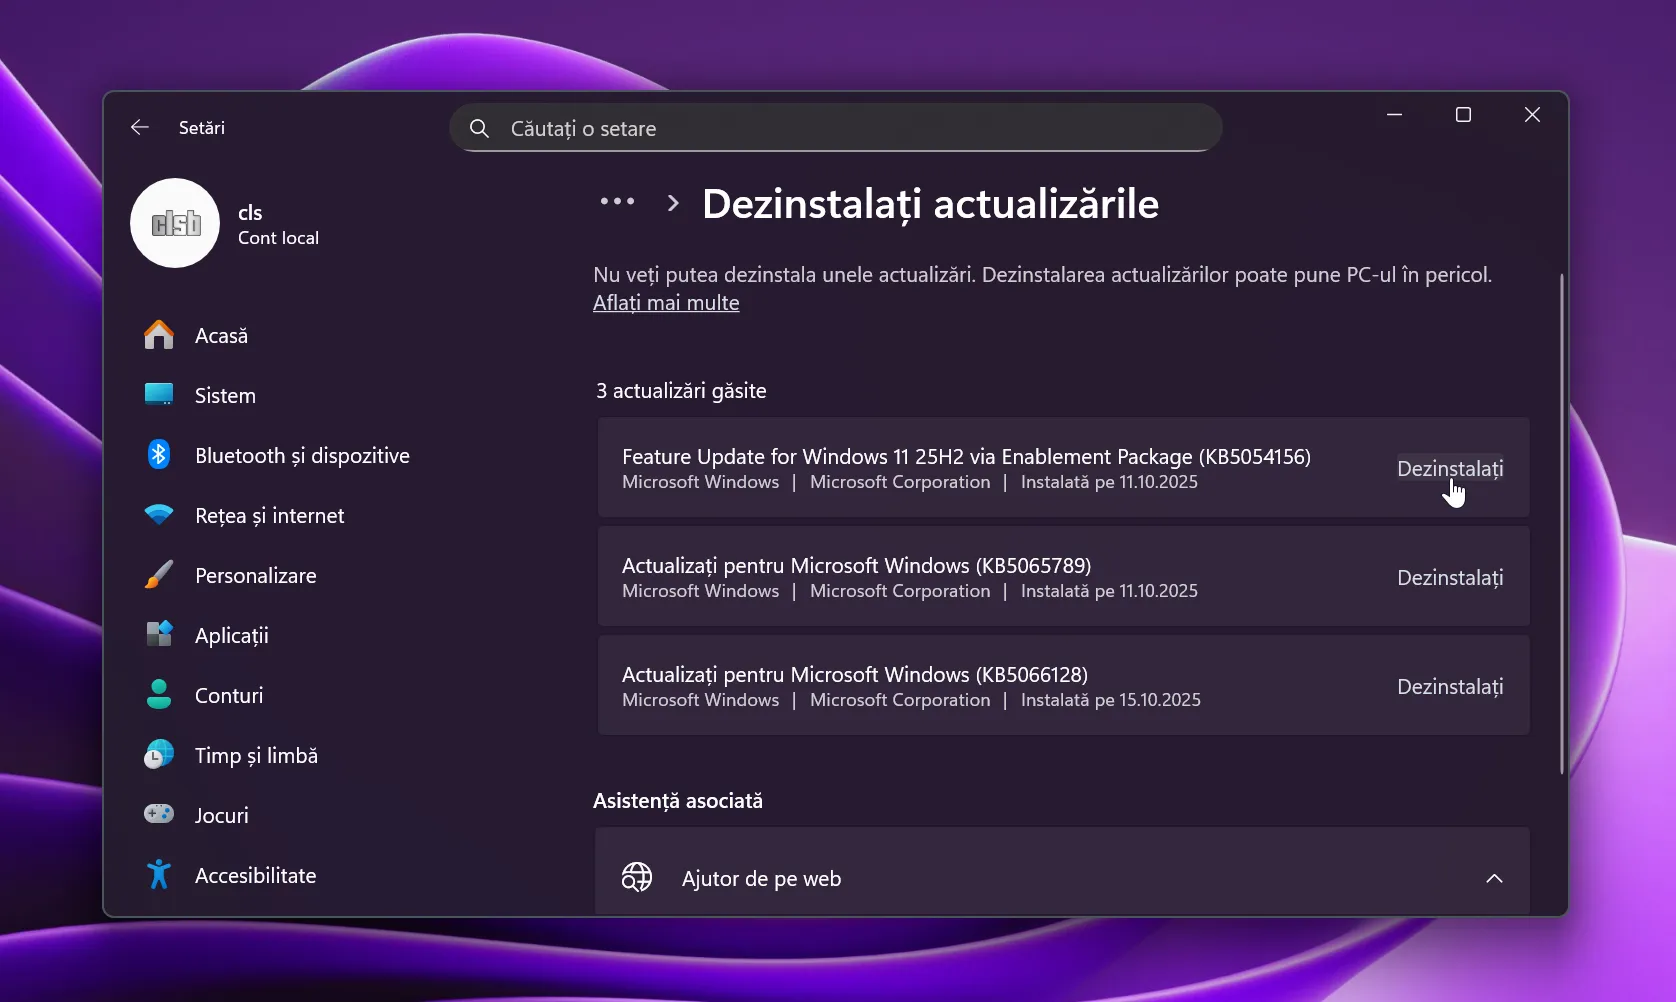Uninstall the KB5054156 feature update
This screenshot has height=1002, width=1676.
(x=1449, y=468)
